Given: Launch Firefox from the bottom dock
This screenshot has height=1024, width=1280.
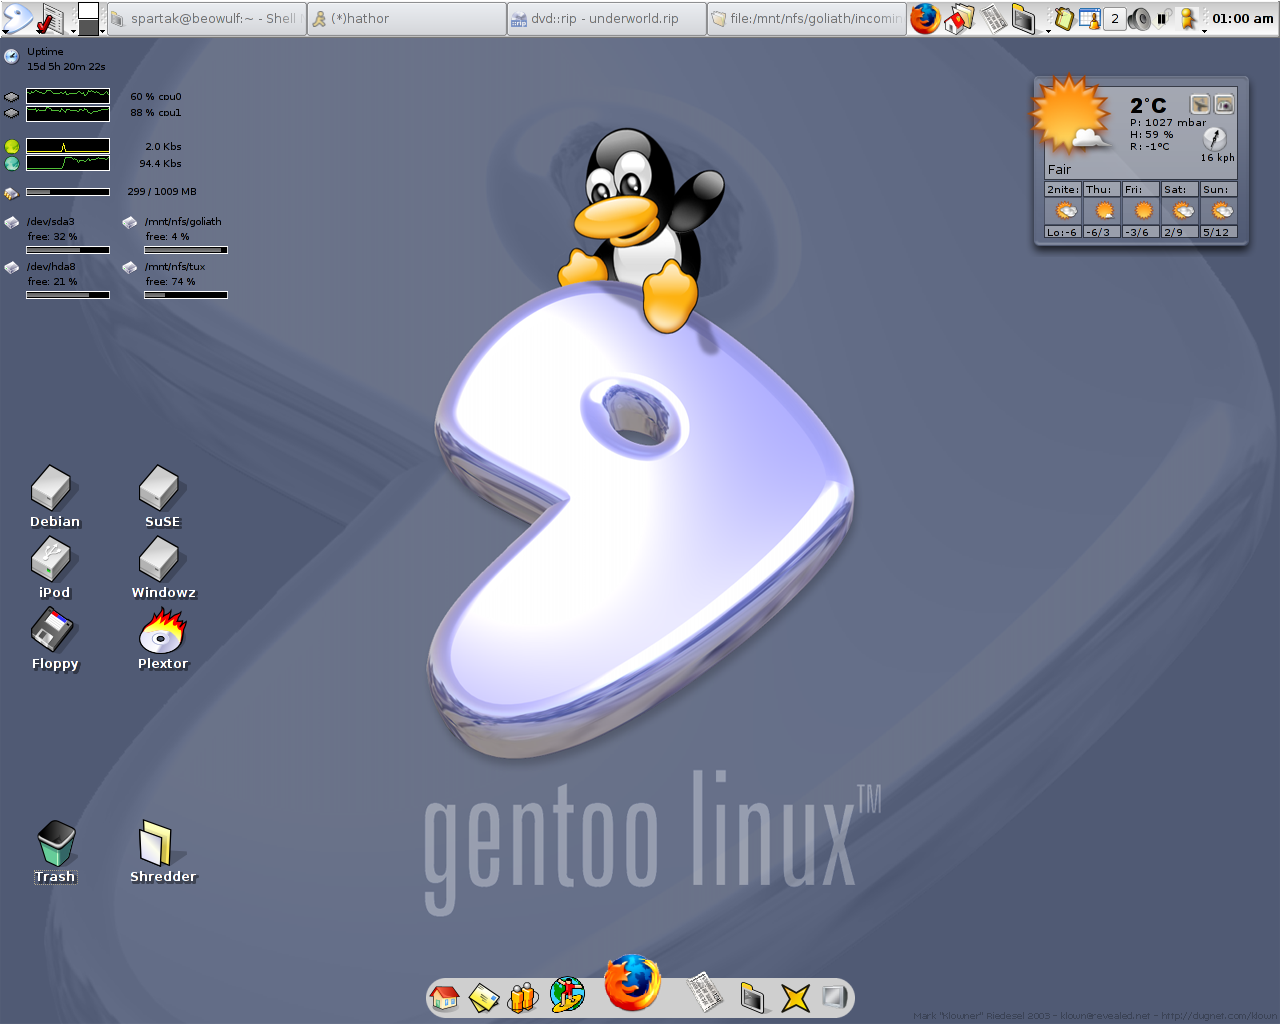Looking at the screenshot, I should [632, 983].
